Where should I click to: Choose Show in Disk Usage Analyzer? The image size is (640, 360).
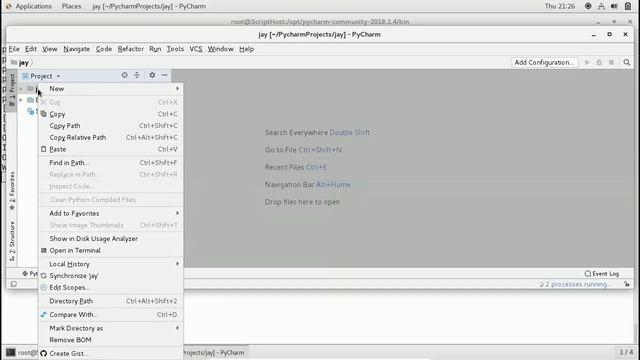pyautogui.click(x=111, y=238)
